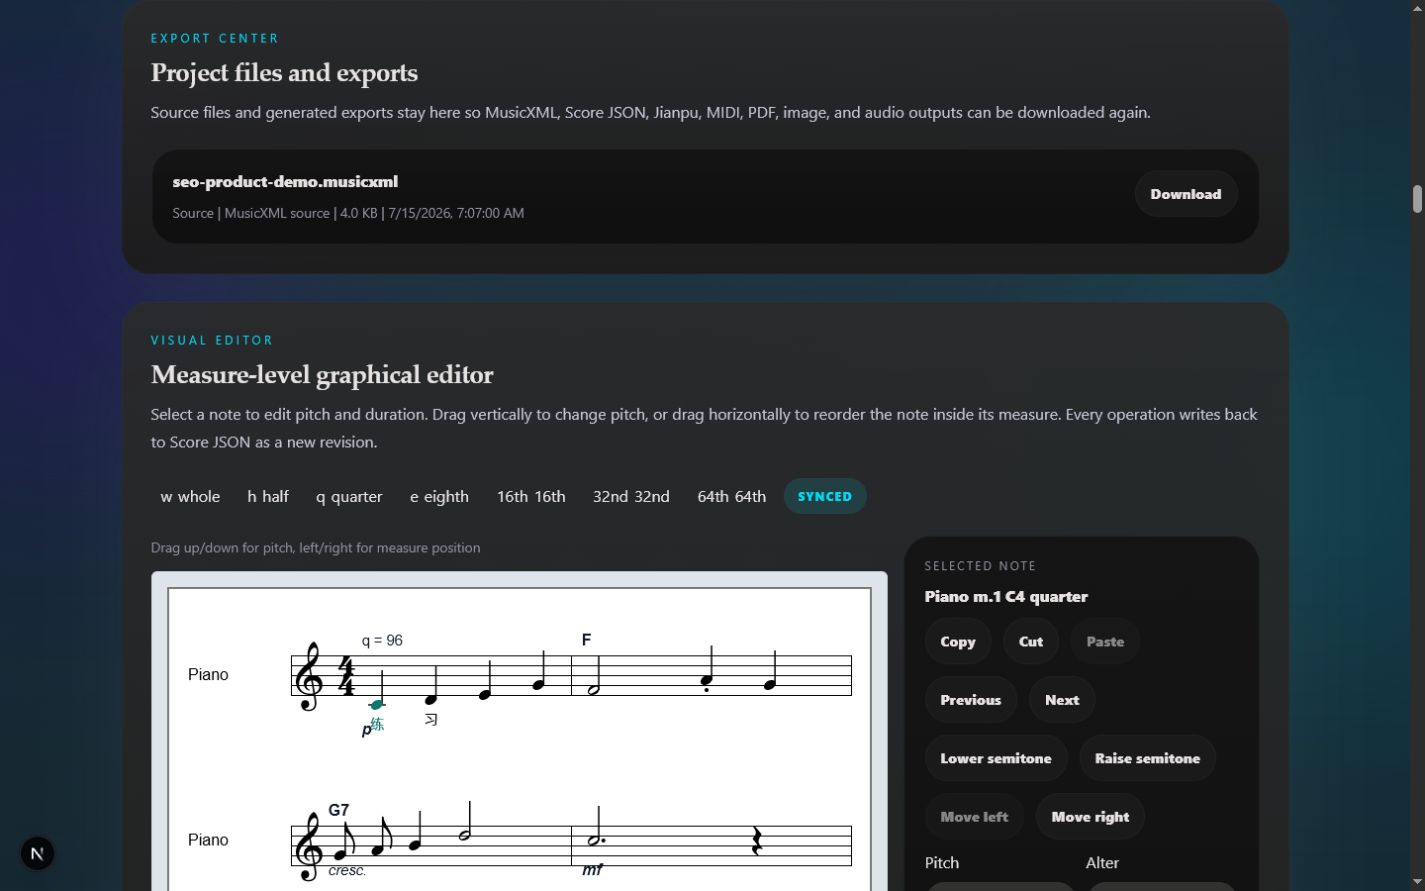Download seo-product-demo.musicxml file
Screen dimensions: 1425x891
(x=1185, y=194)
